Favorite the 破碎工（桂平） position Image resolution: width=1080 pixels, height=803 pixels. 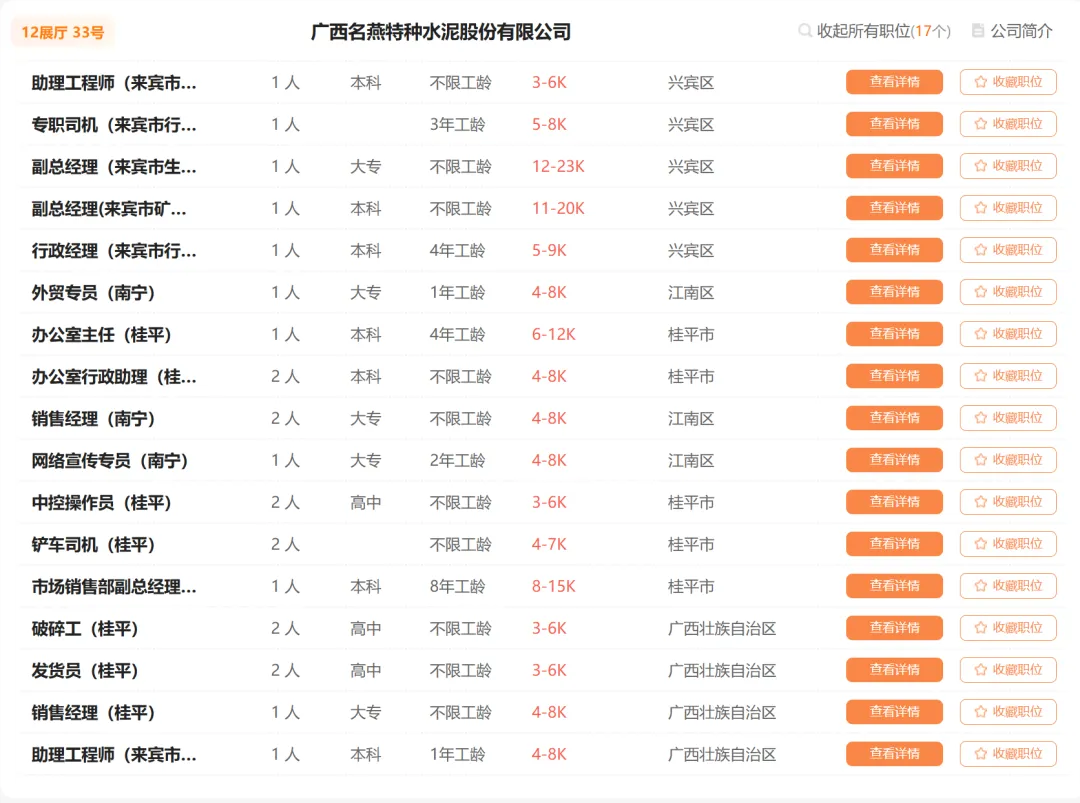(x=1008, y=628)
